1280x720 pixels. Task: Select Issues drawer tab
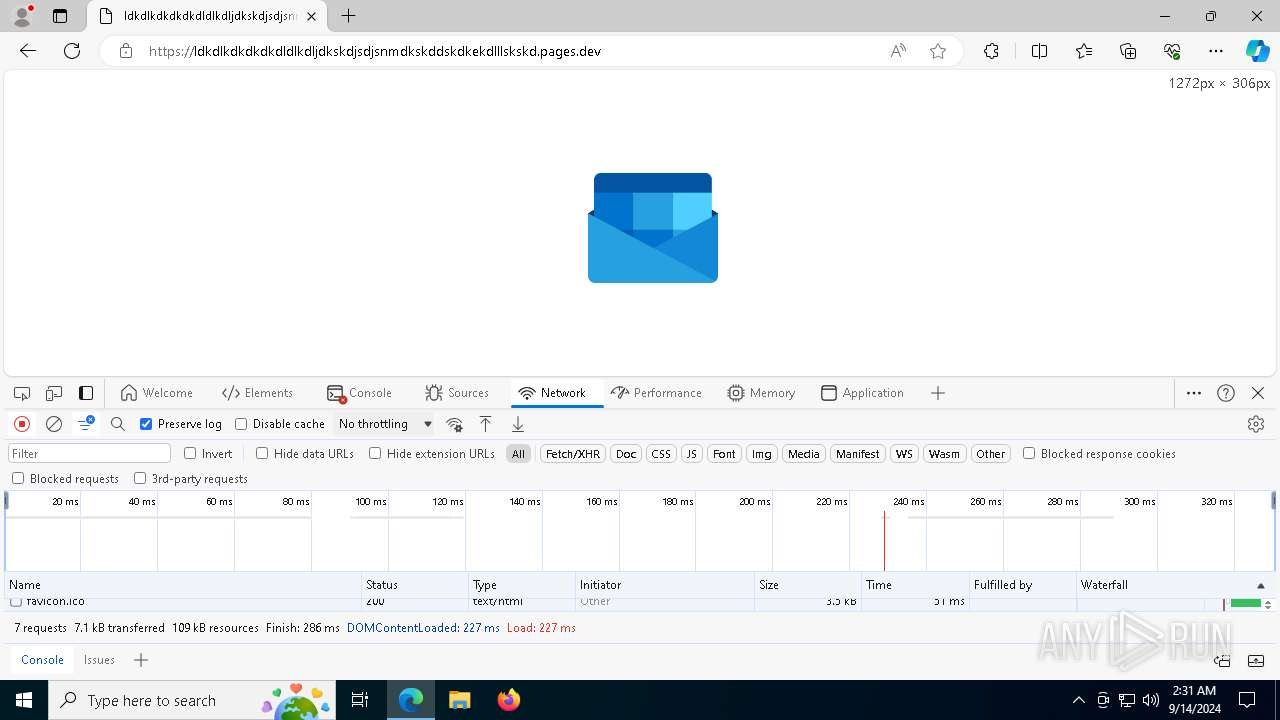click(x=99, y=660)
